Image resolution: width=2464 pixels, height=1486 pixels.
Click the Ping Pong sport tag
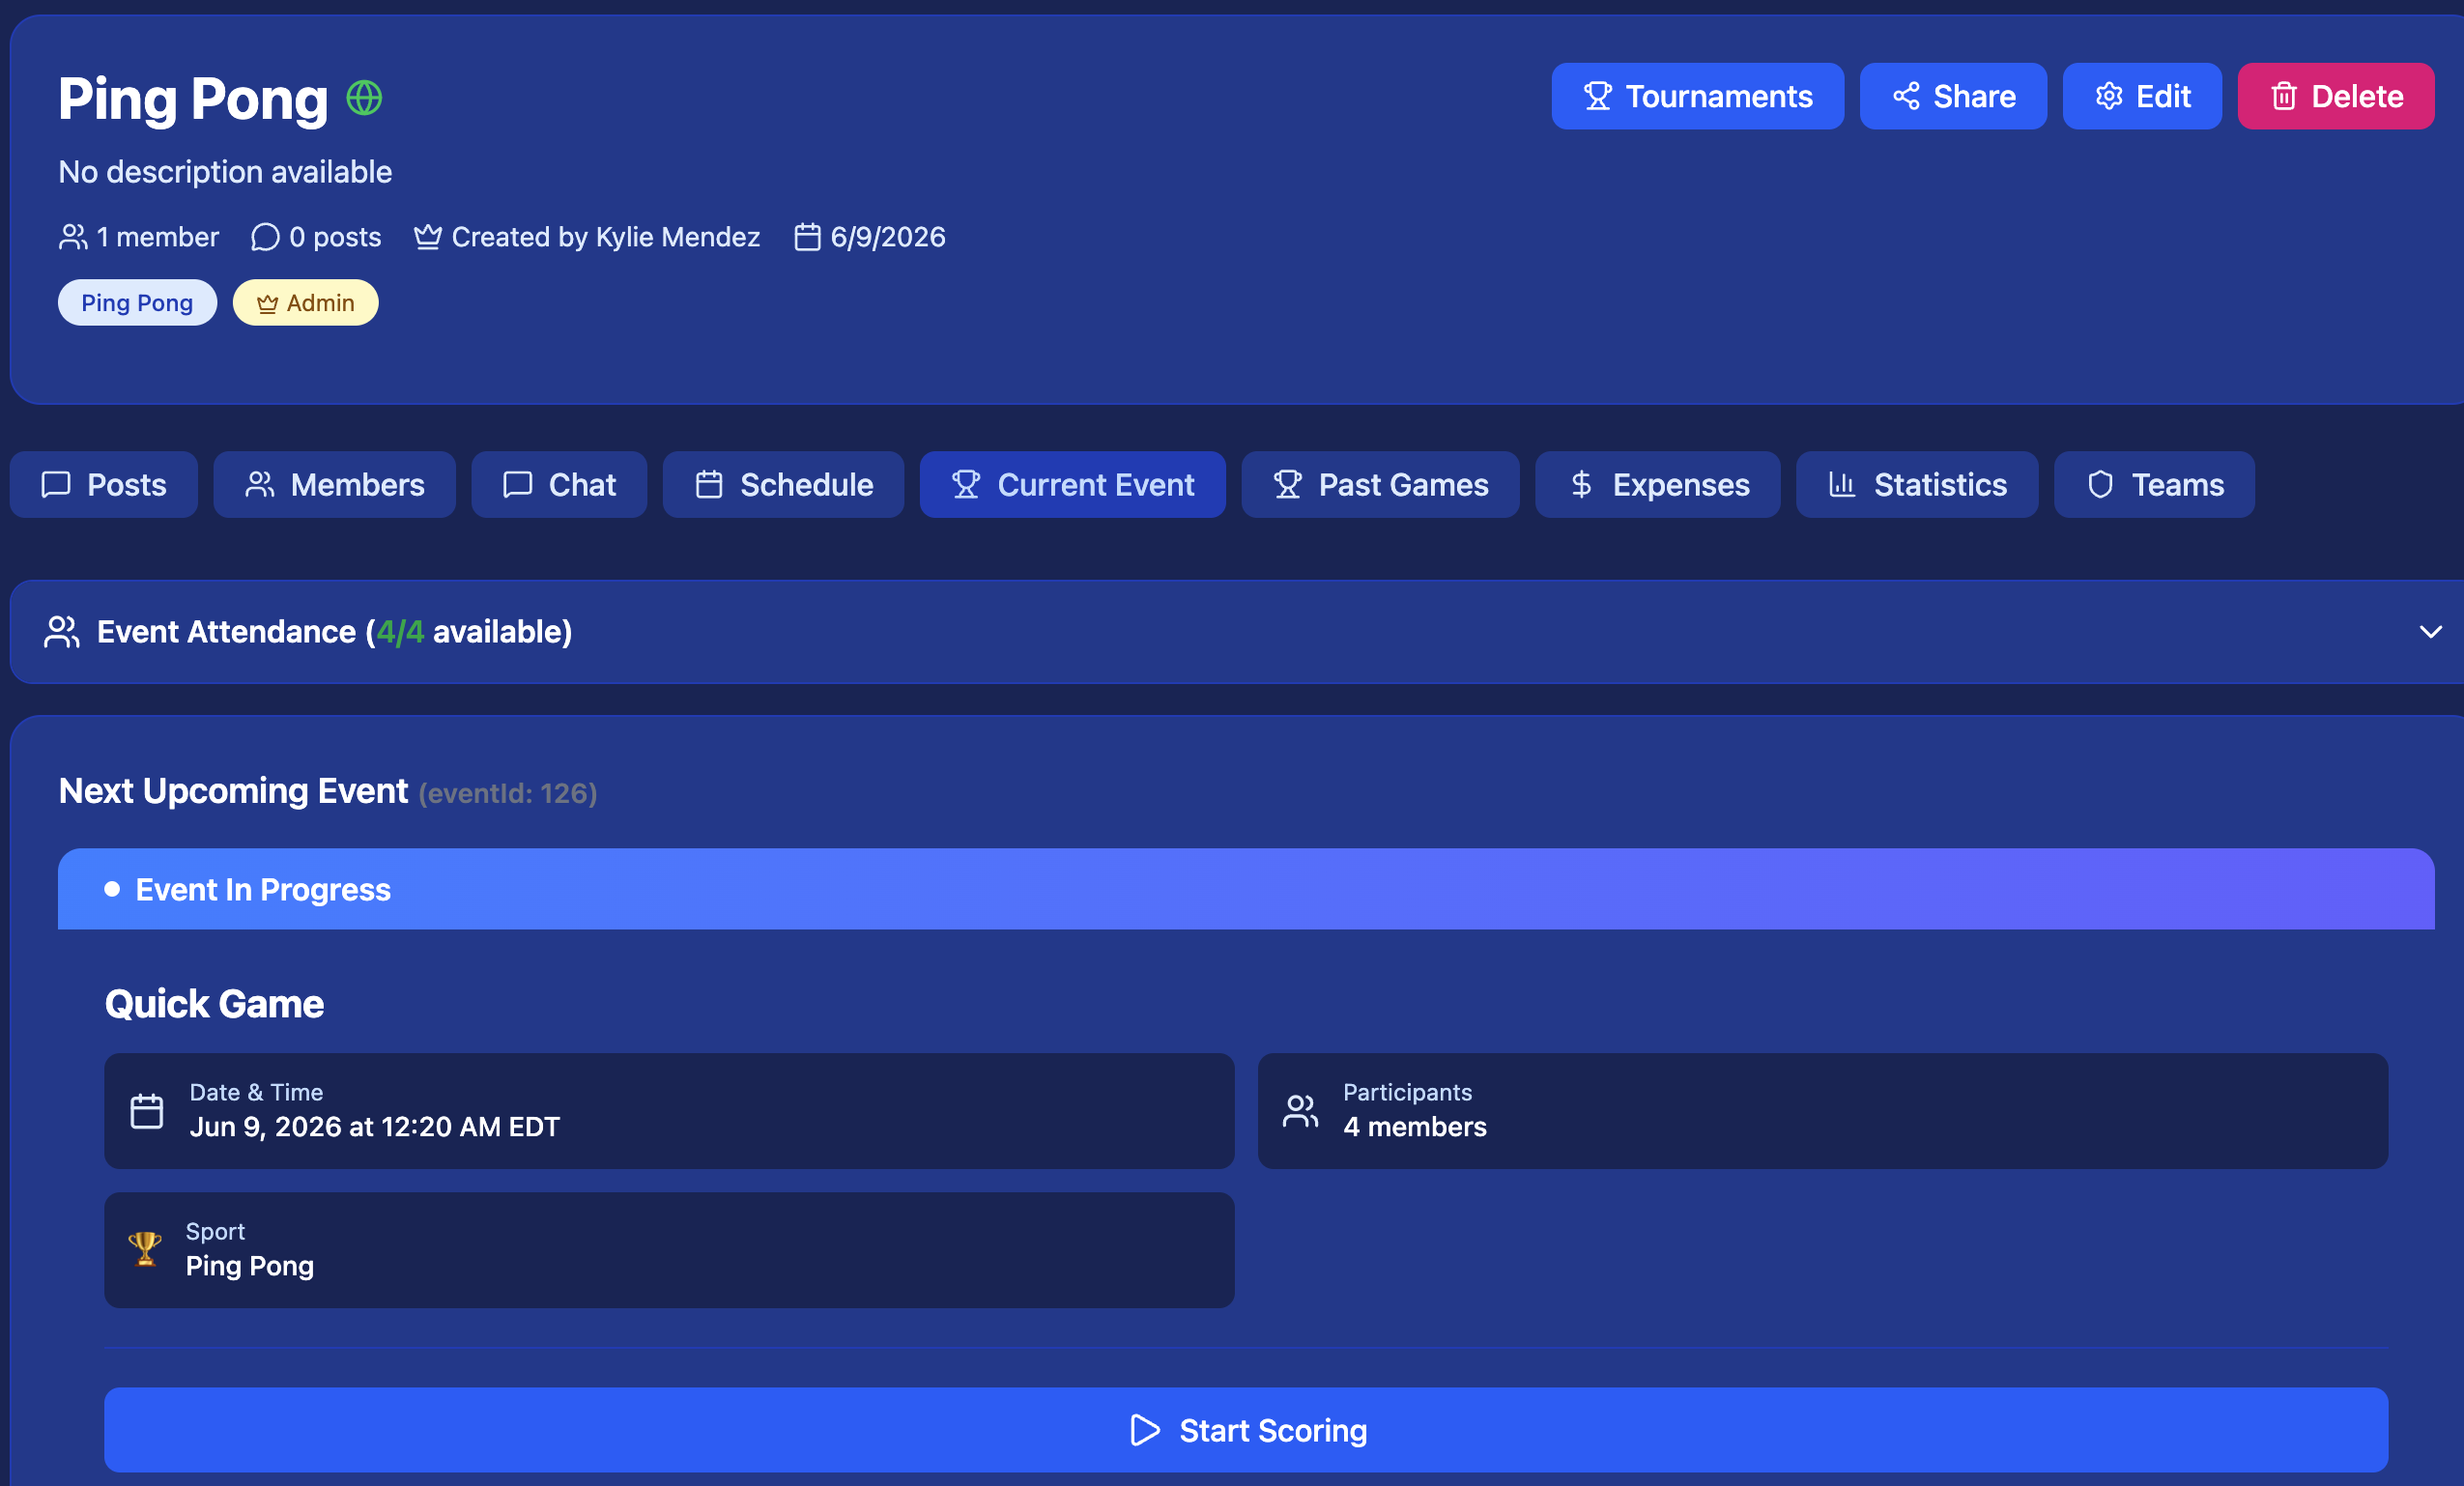(137, 302)
